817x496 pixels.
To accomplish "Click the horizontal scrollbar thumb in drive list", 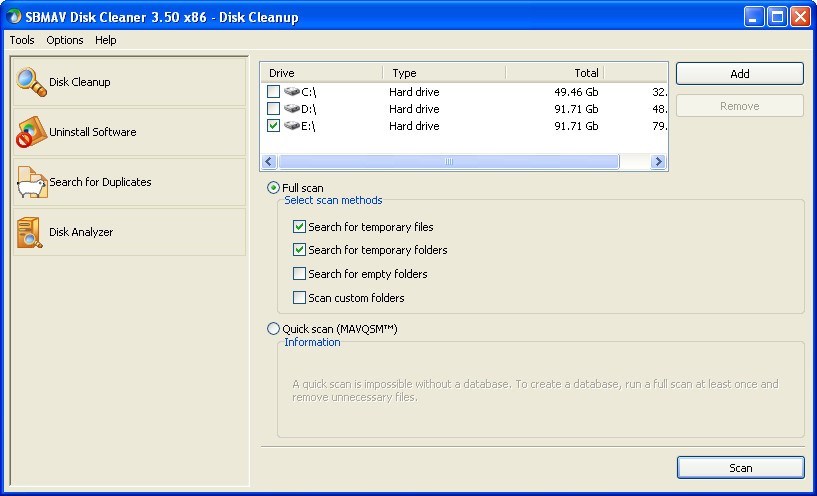I will point(449,162).
